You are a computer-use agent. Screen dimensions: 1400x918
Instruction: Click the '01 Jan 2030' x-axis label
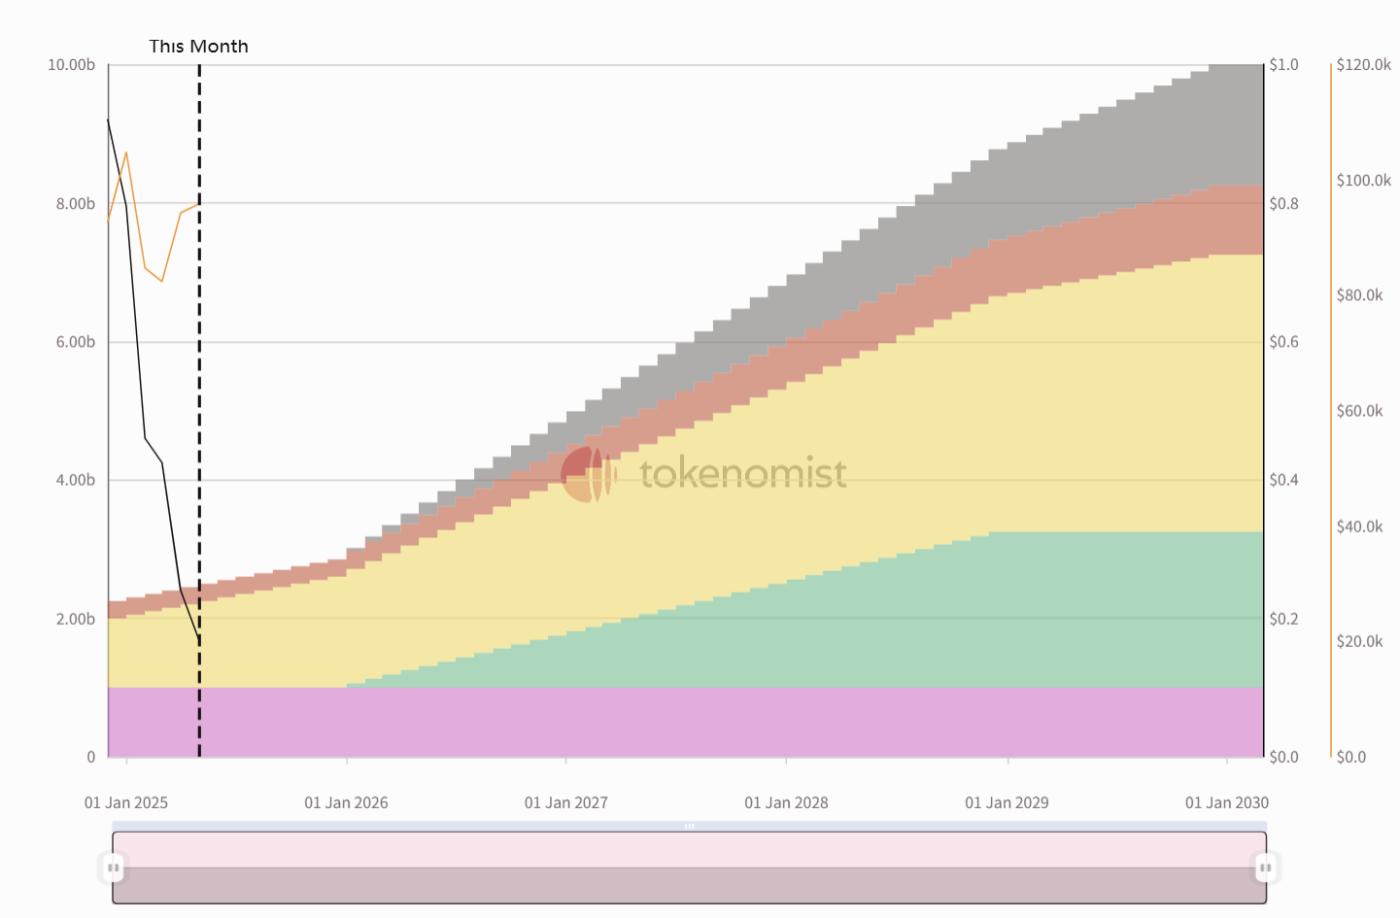click(x=1226, y=802)
